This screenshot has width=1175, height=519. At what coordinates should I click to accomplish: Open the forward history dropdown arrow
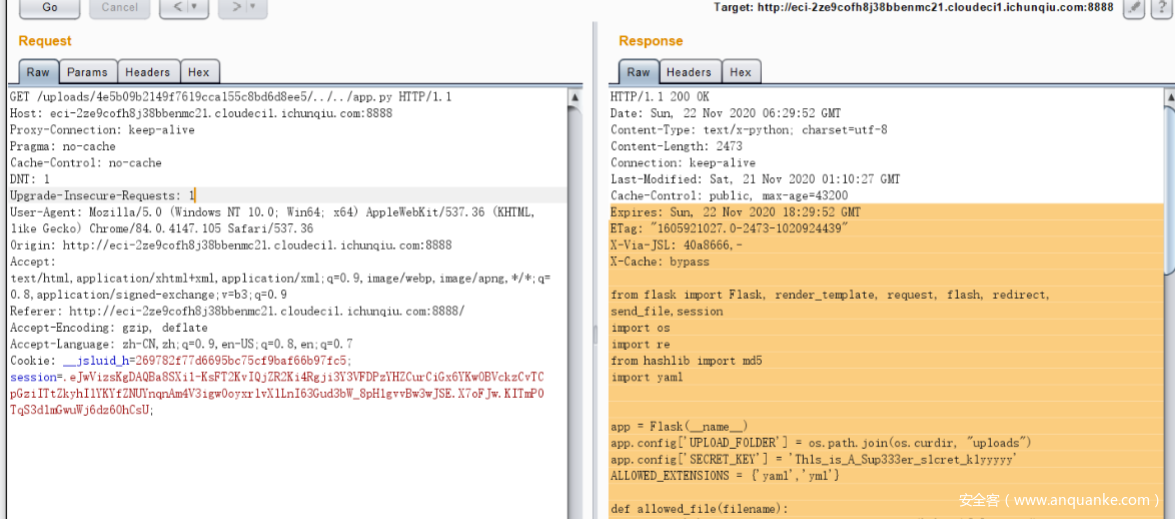pyautogui.click(x=253, y=8)
